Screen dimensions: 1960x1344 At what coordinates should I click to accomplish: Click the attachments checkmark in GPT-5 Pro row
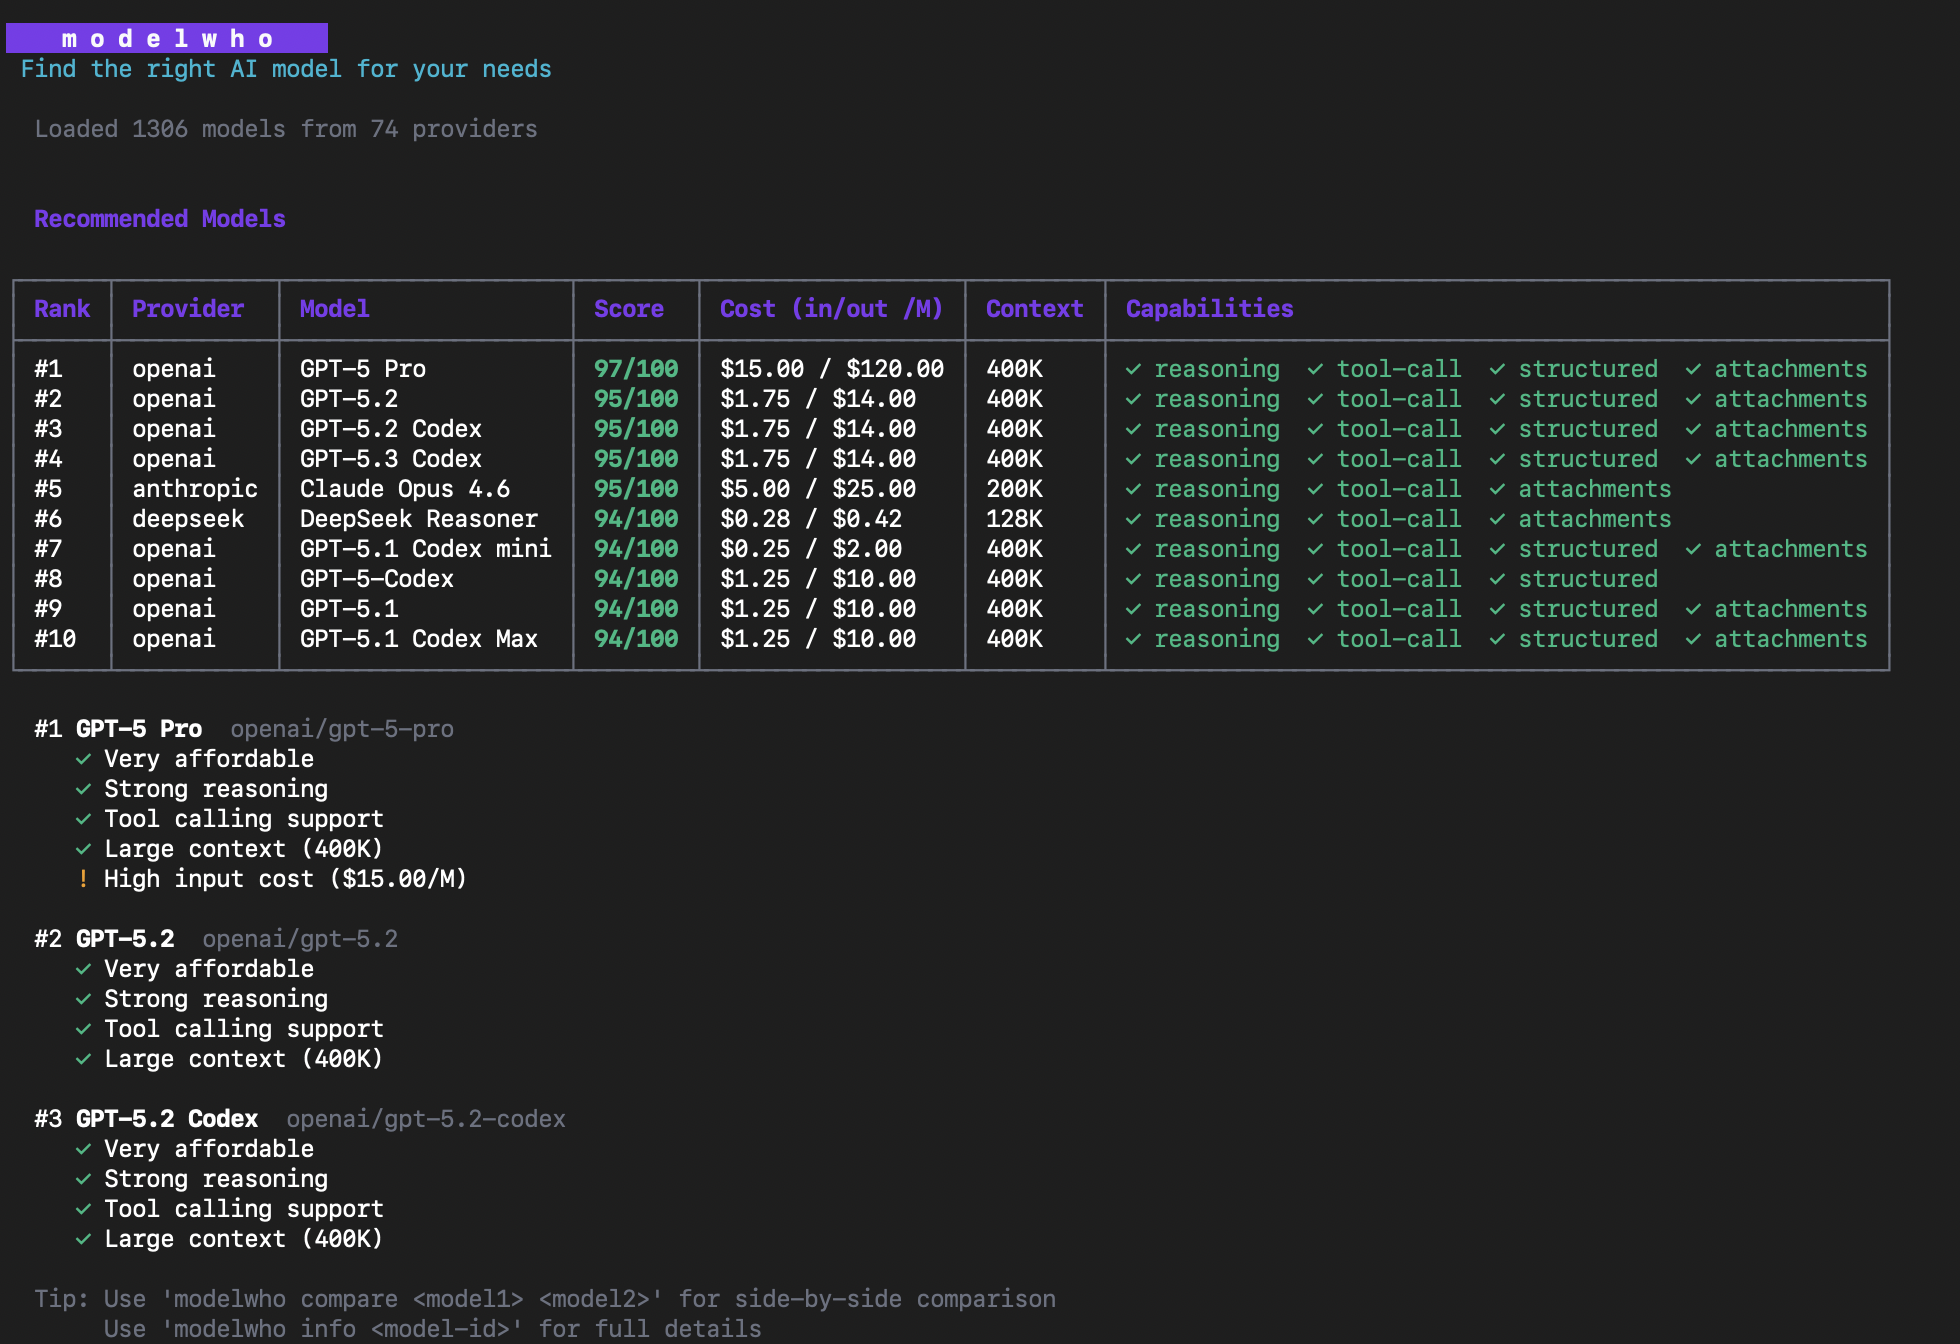pyautogui.click(x=1693, y=369)
